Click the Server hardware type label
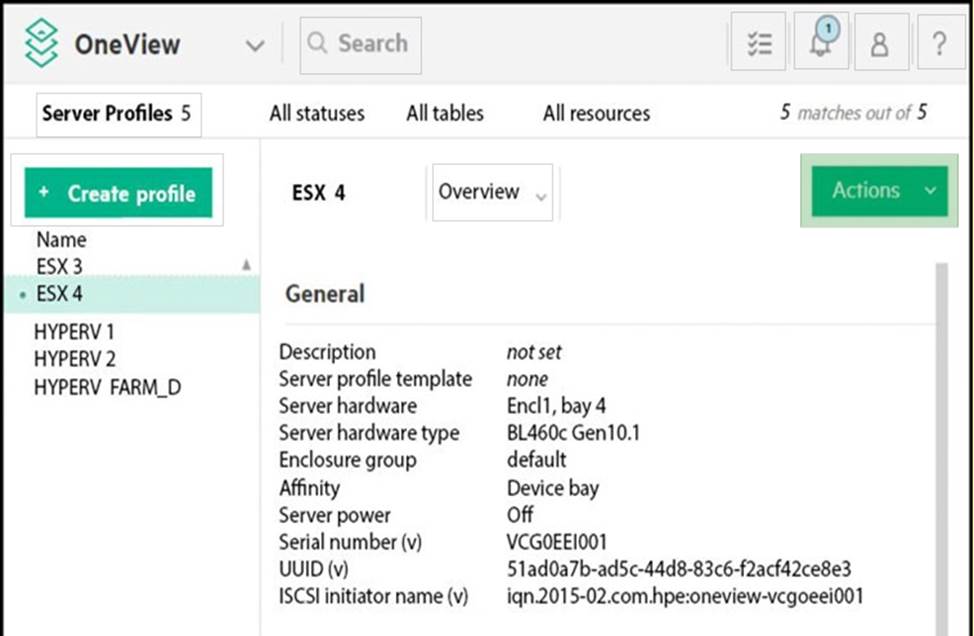Viewport: 974px width, 636px height. (x=369, y=433)
